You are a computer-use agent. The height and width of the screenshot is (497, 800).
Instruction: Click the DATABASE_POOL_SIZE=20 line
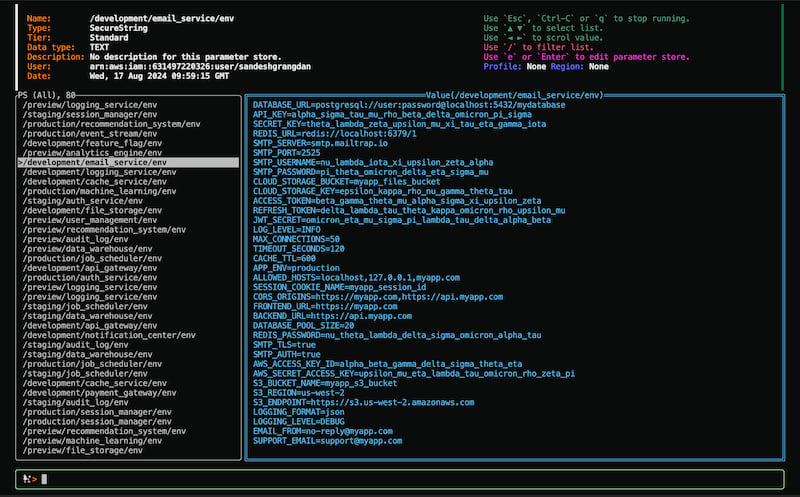pos(304,326)
